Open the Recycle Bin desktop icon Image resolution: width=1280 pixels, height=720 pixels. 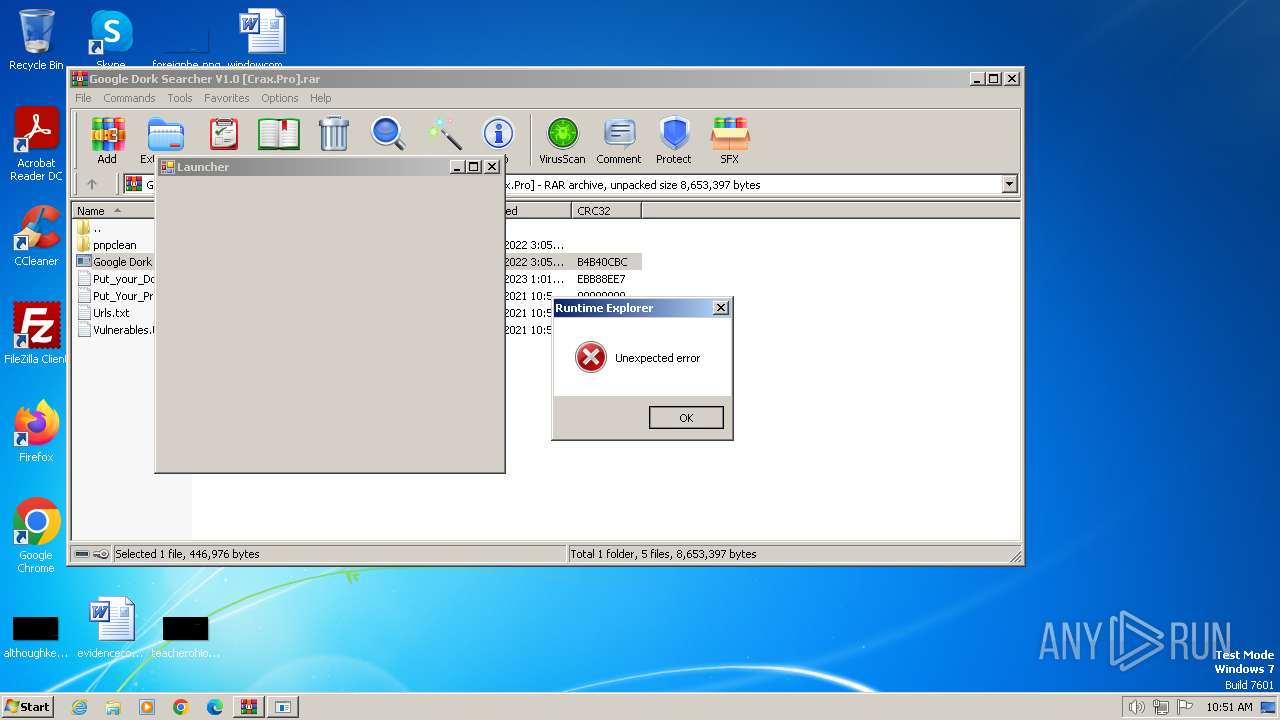point(36,40)
